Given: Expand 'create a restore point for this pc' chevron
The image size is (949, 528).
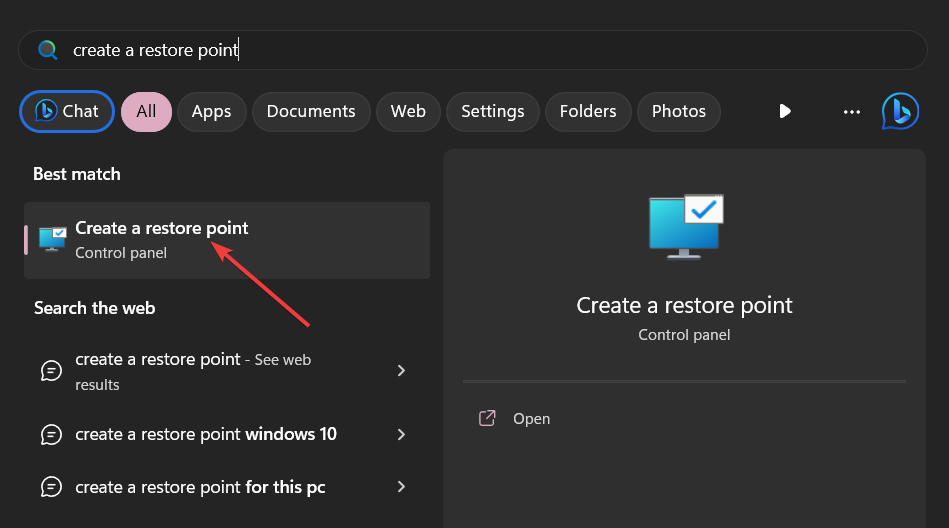Looking at the screenshot, I should (x=401, y=487).
